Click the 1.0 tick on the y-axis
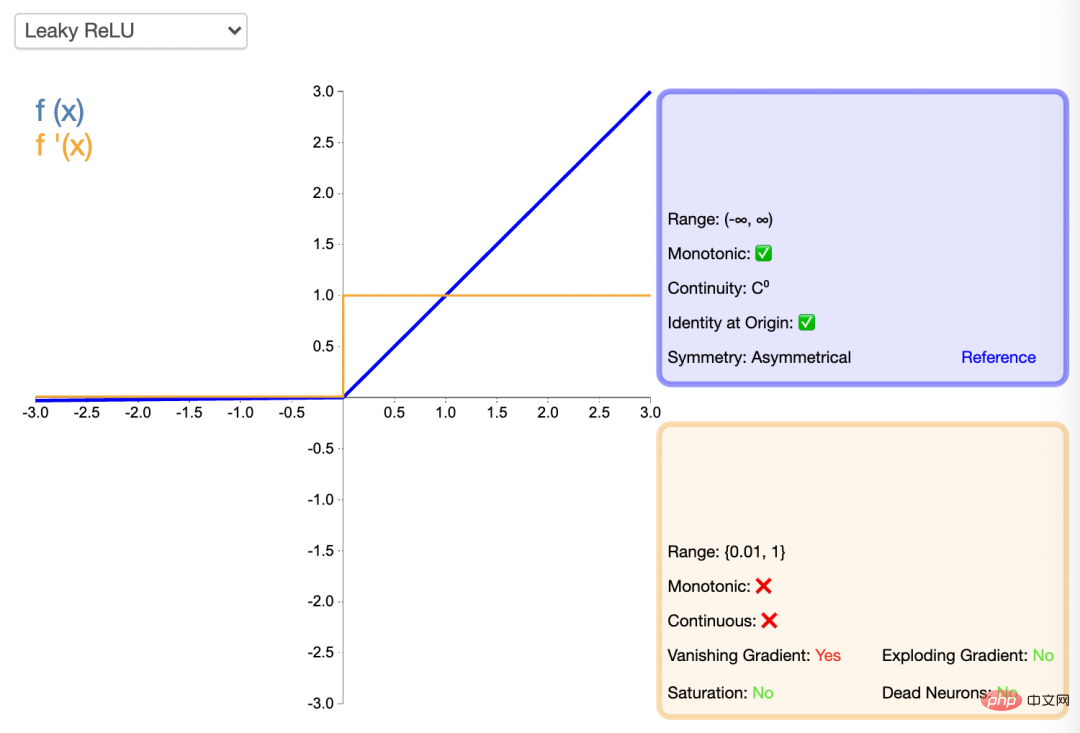This screenshot has width=1080, height=733. click(x=323, y=295)
